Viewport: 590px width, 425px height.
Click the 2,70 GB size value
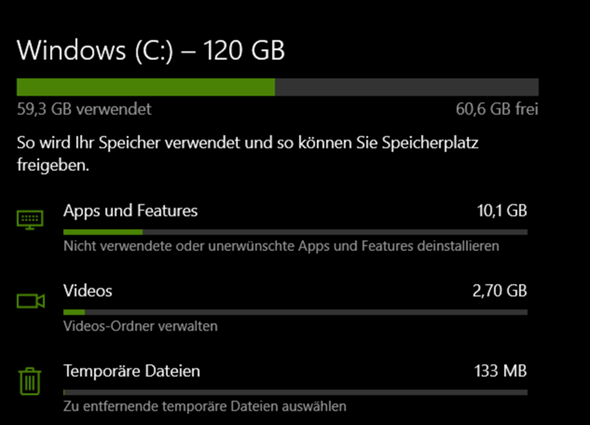click(x=500, y=291)
